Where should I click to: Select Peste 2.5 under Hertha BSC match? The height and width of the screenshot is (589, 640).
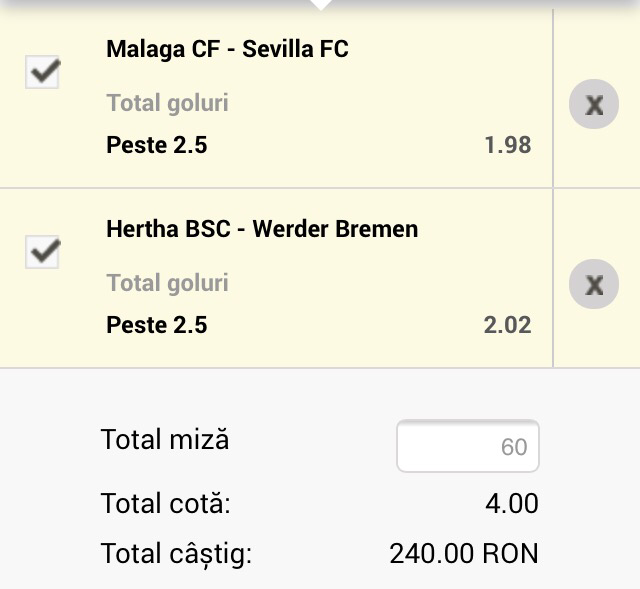coord(156,325)
